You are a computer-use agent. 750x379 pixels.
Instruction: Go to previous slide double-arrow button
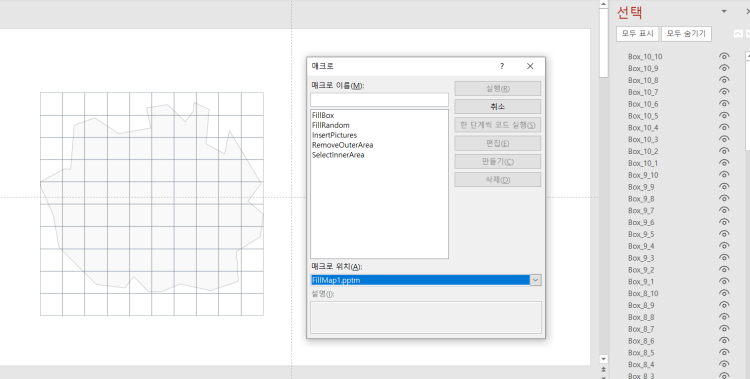[604, 369]
